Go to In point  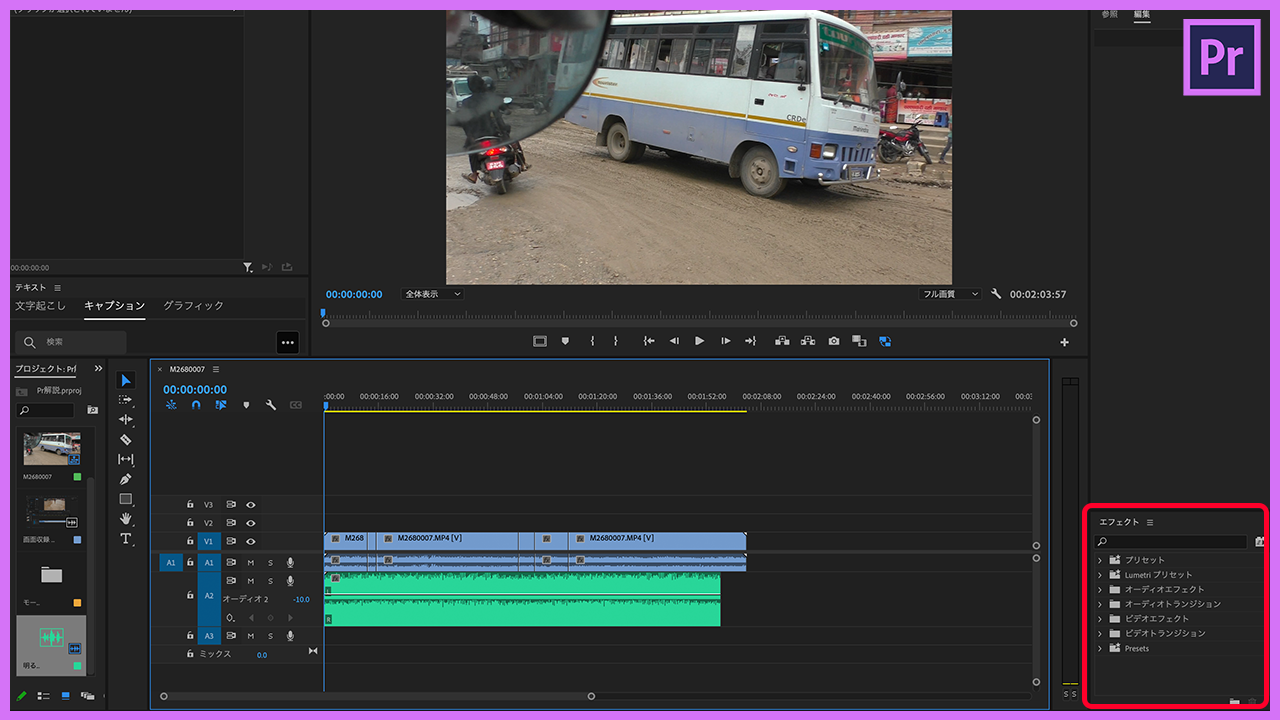649,341
